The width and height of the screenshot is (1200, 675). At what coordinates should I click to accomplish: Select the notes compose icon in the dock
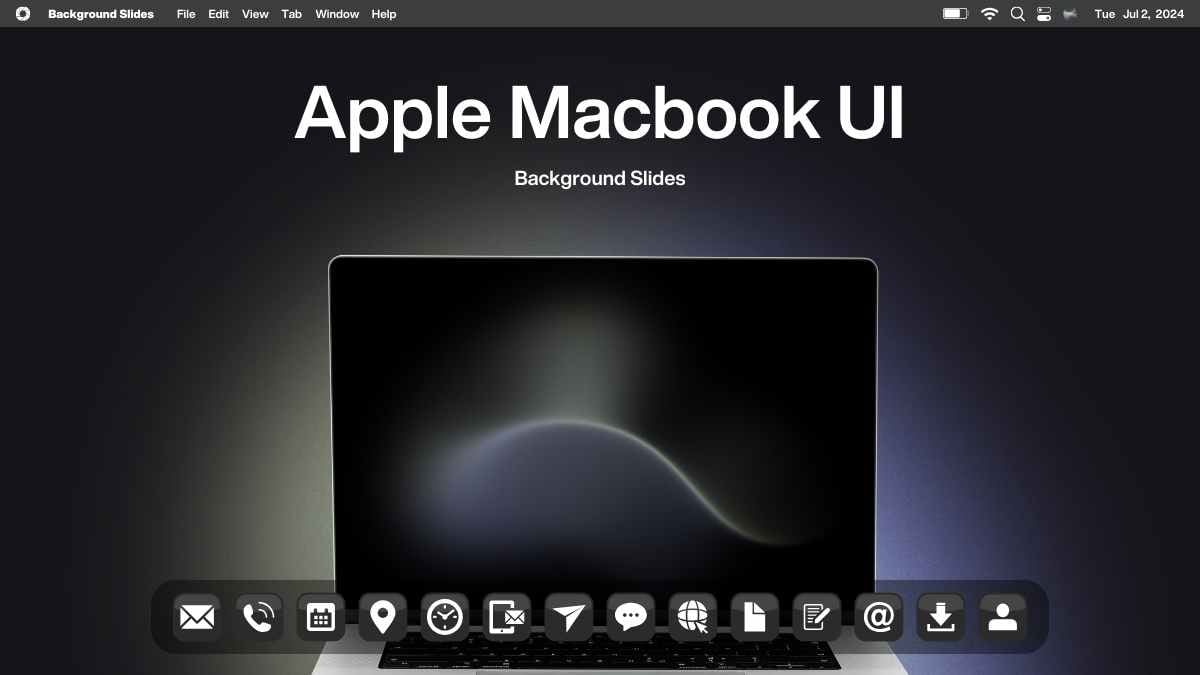pyautogui.click(x=817, y=617)
